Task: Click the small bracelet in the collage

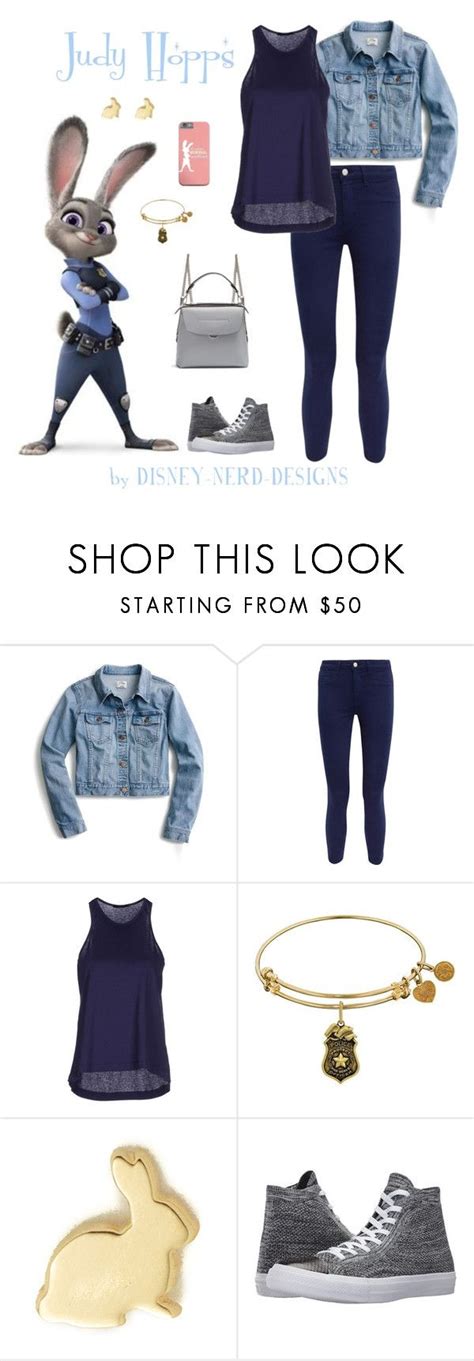Action: click(166, 219)
